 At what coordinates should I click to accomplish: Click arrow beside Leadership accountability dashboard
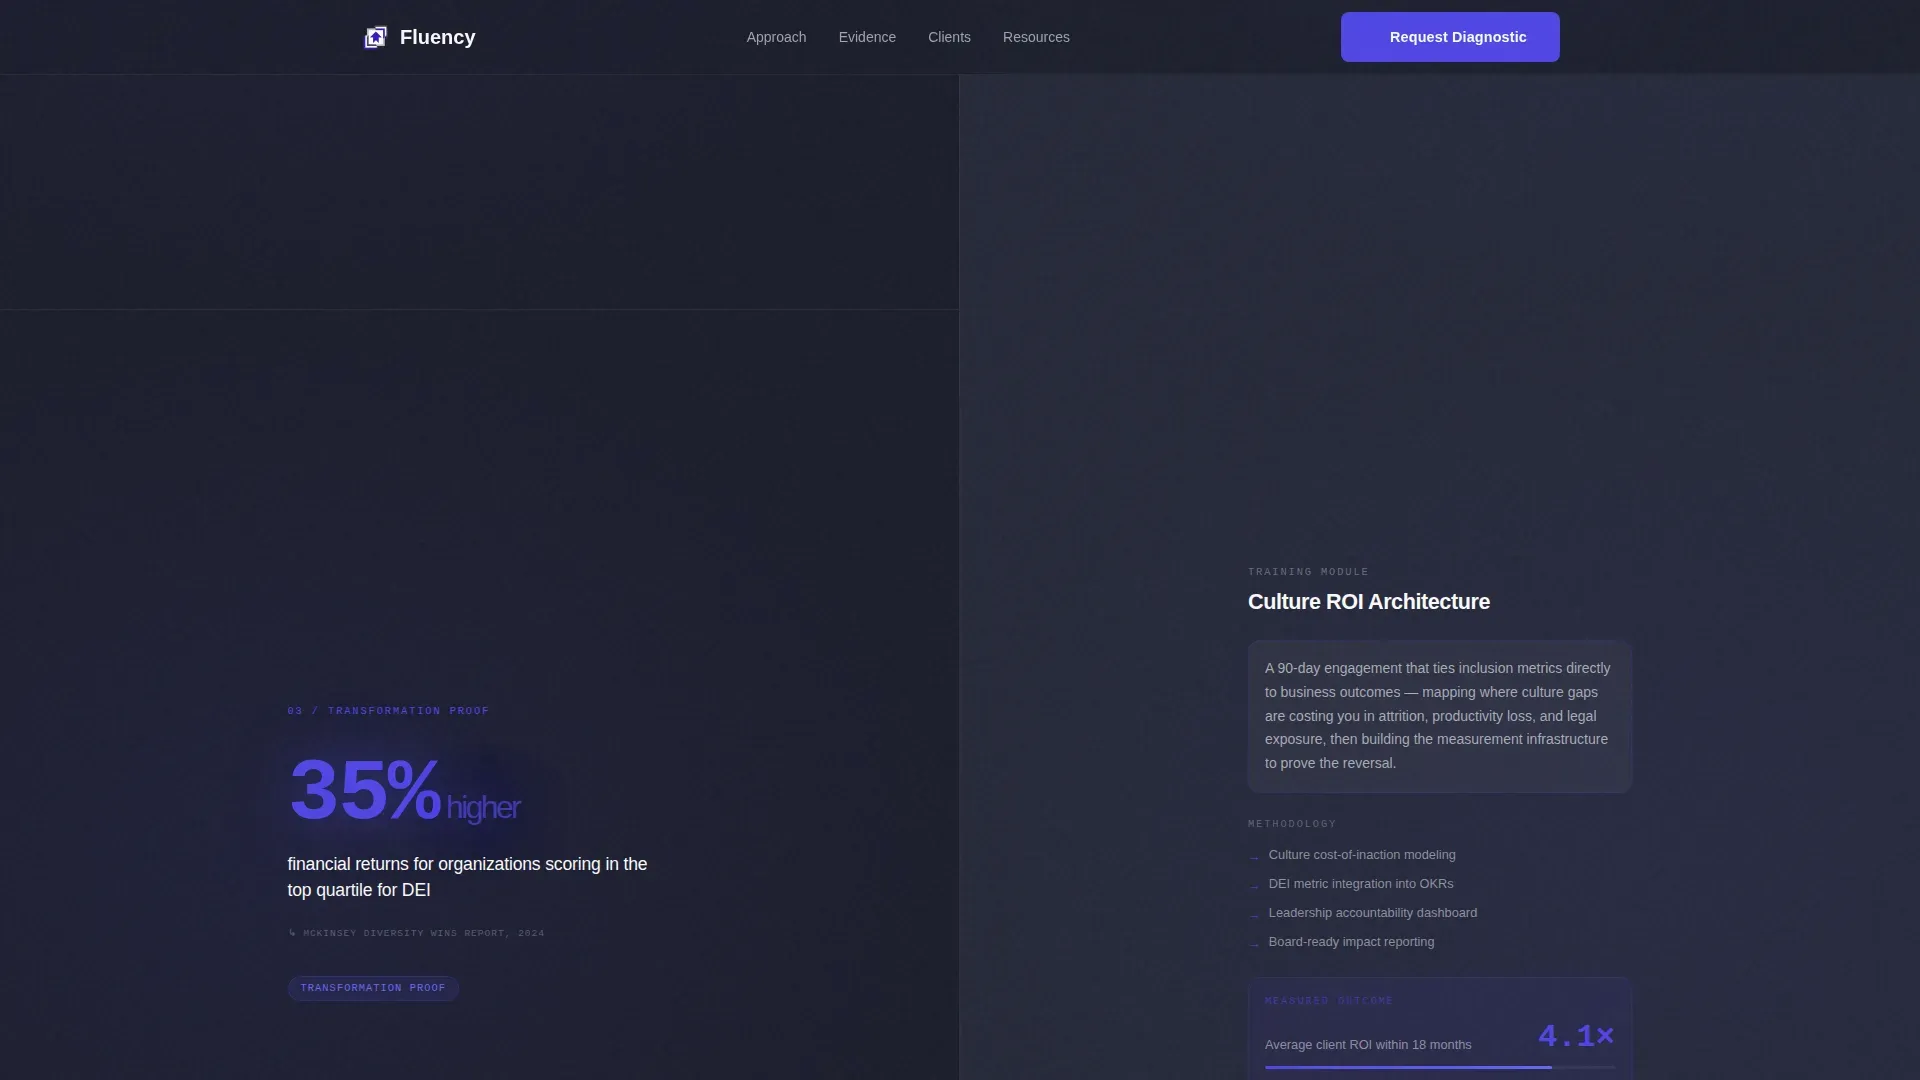[x=1254, y=915]
